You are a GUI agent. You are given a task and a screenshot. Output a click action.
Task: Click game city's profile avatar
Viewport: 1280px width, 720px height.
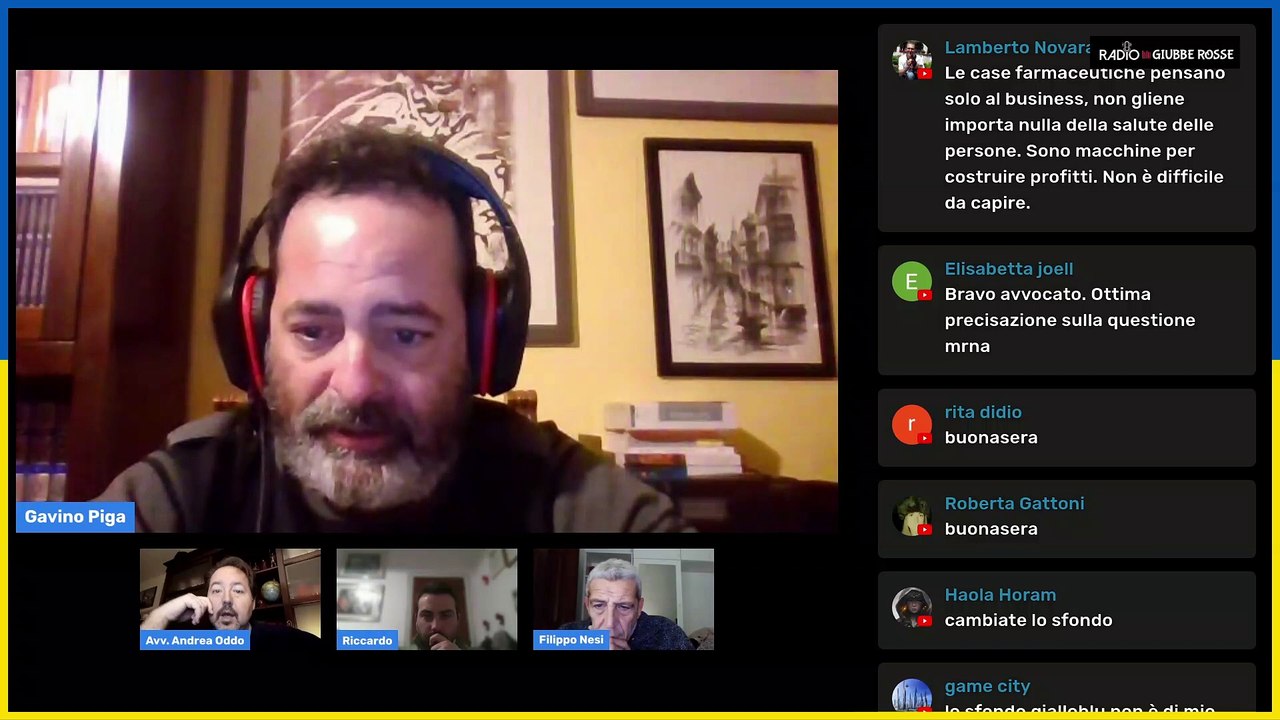click(911, 697)
